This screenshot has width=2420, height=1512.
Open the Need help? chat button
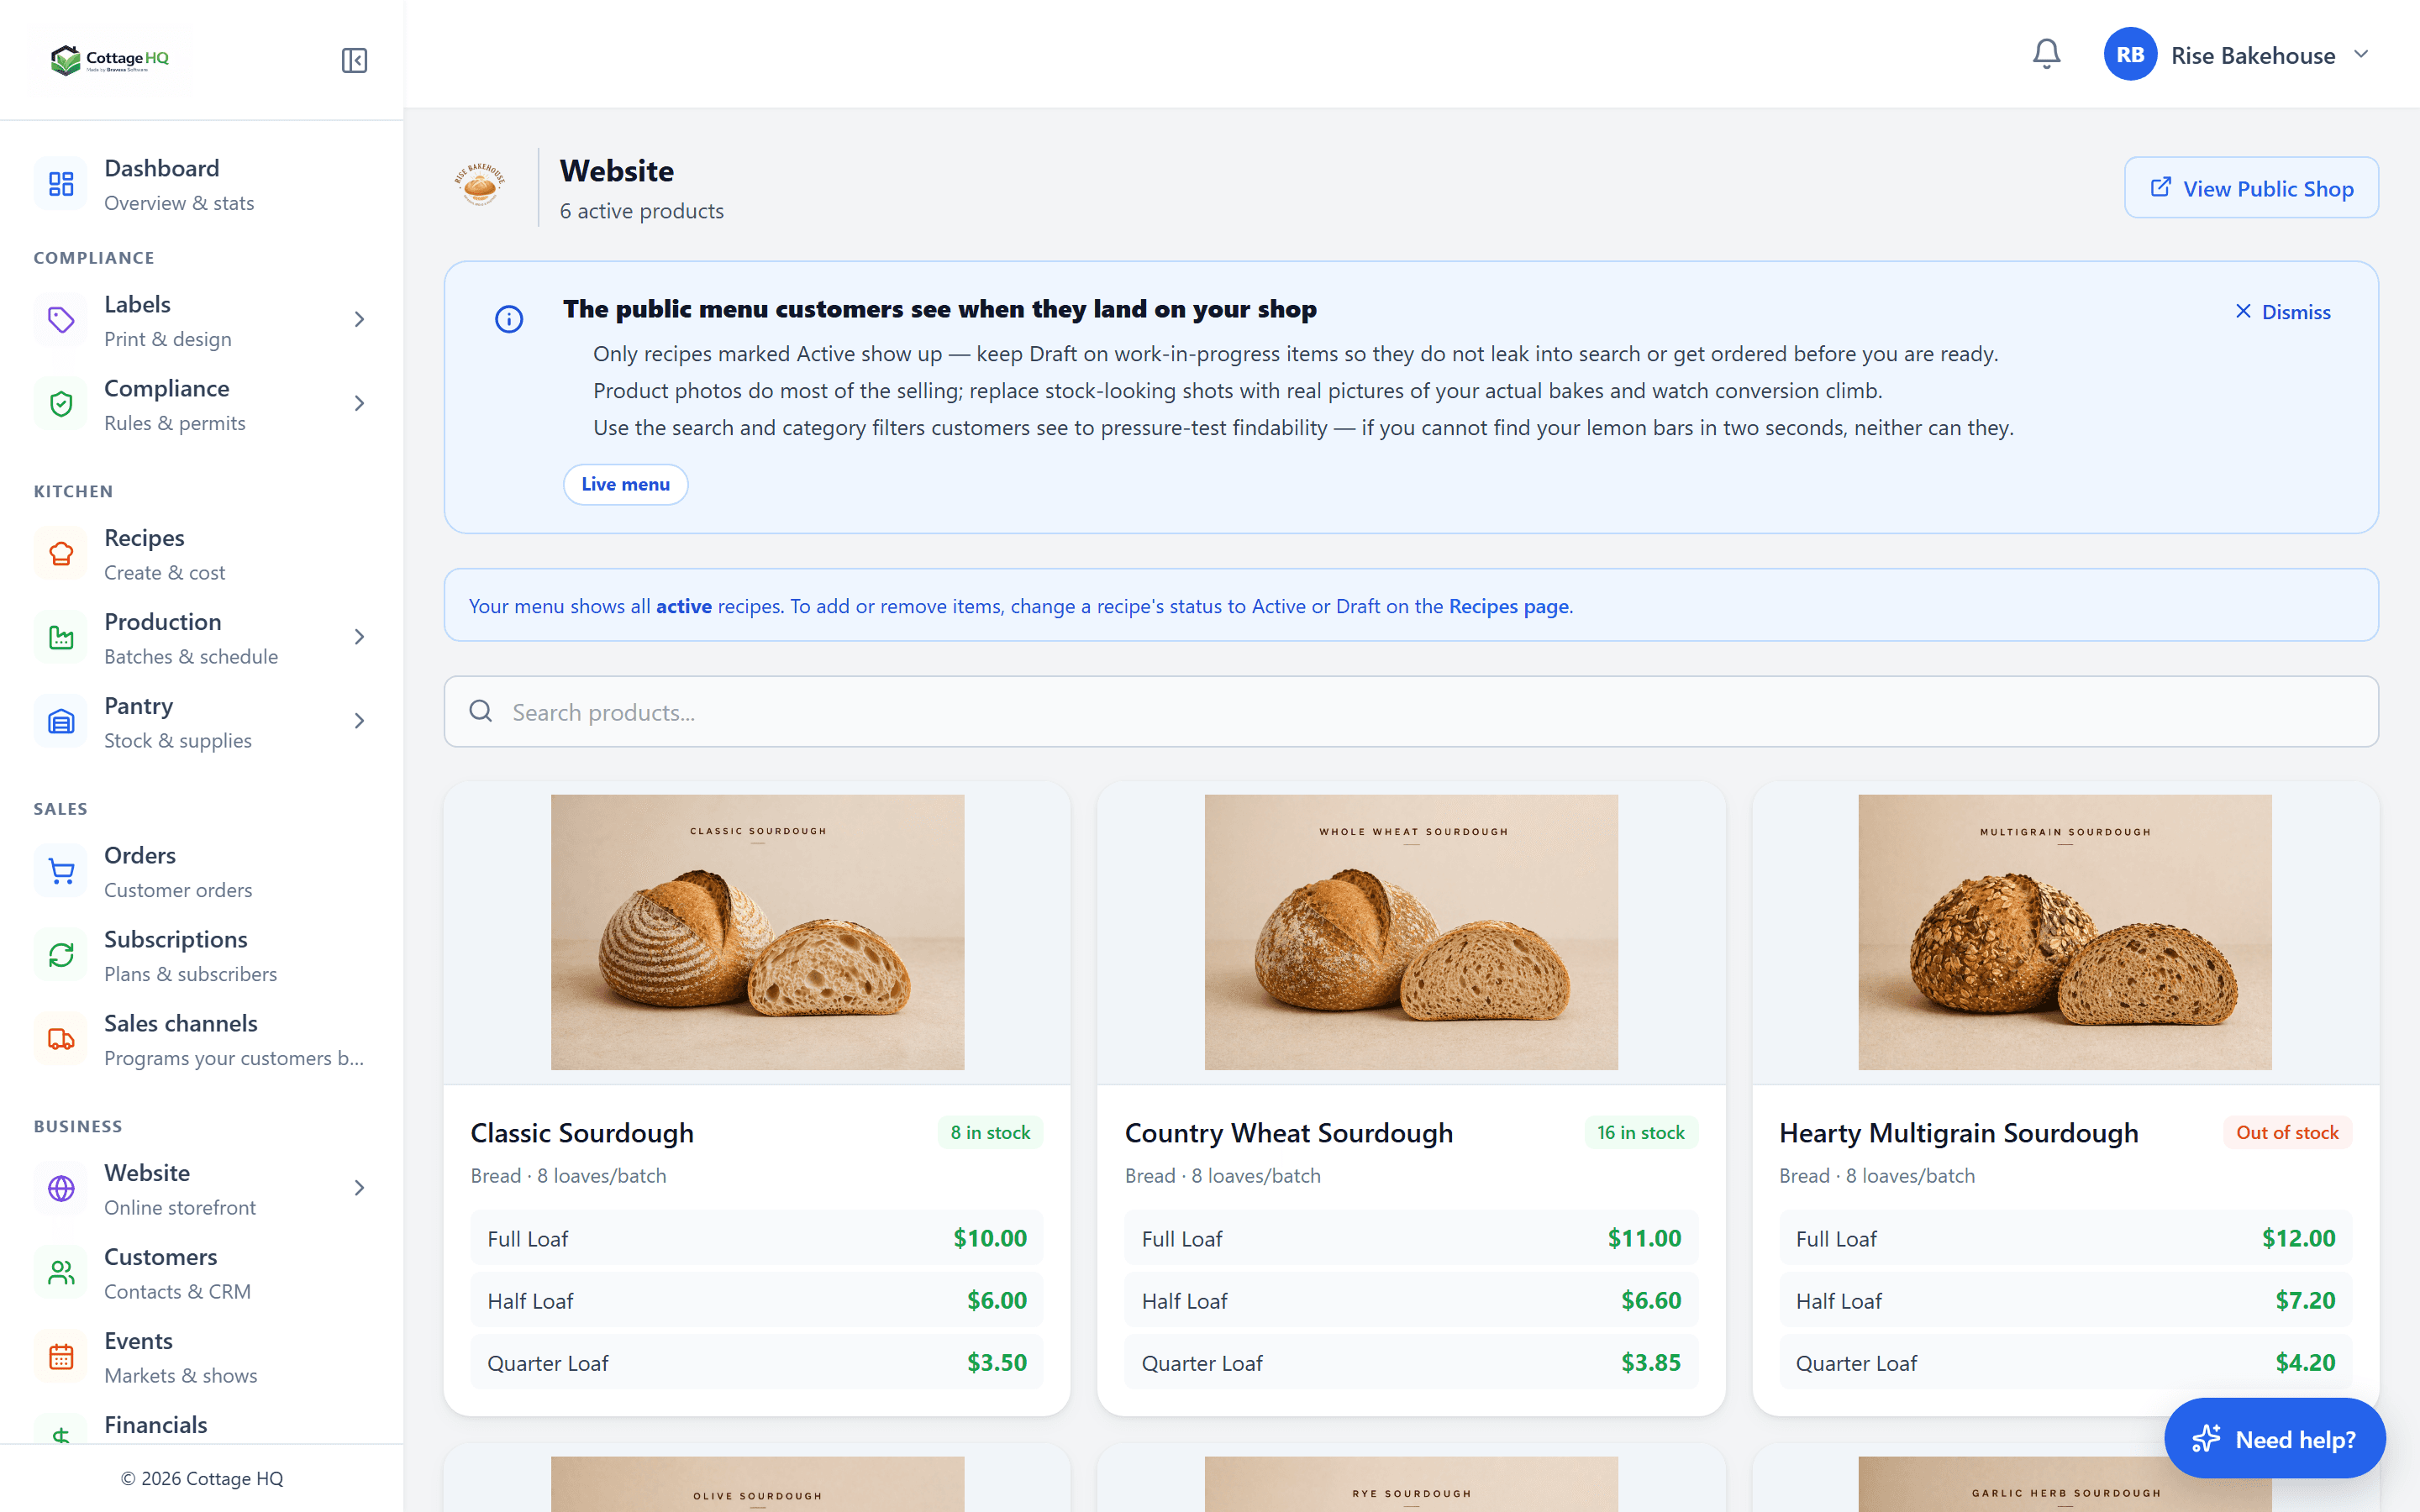pos(2275,1439)
